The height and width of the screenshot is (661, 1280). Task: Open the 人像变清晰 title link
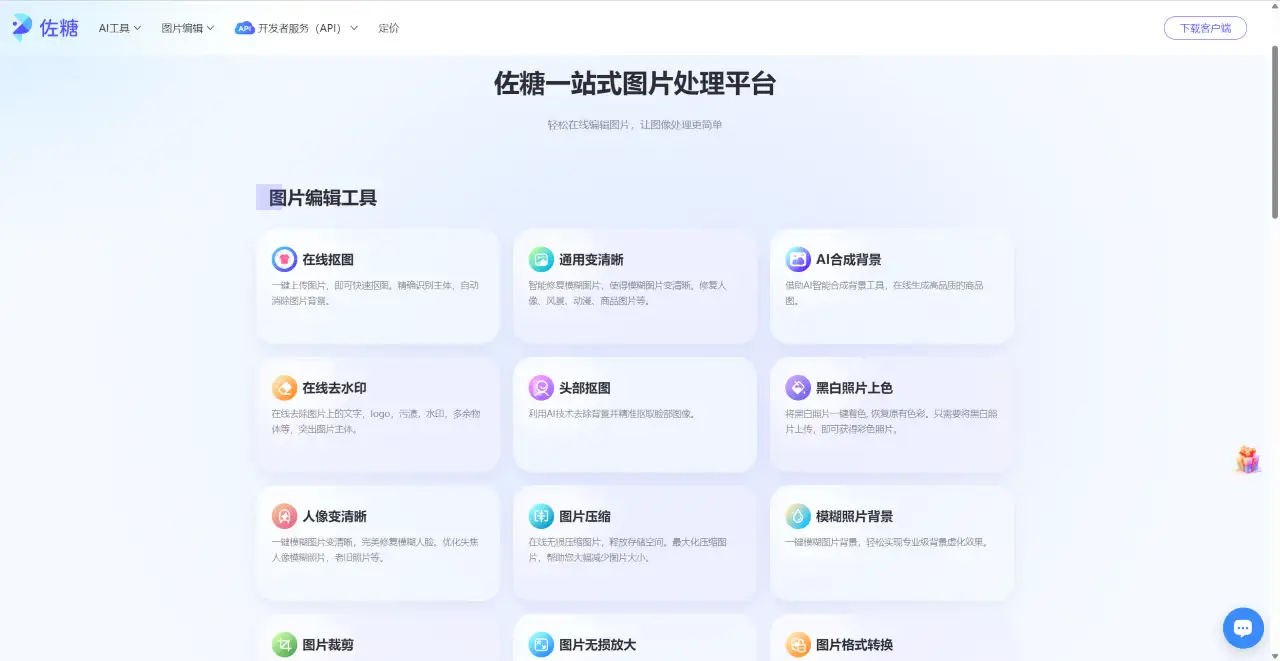point(335,516)
